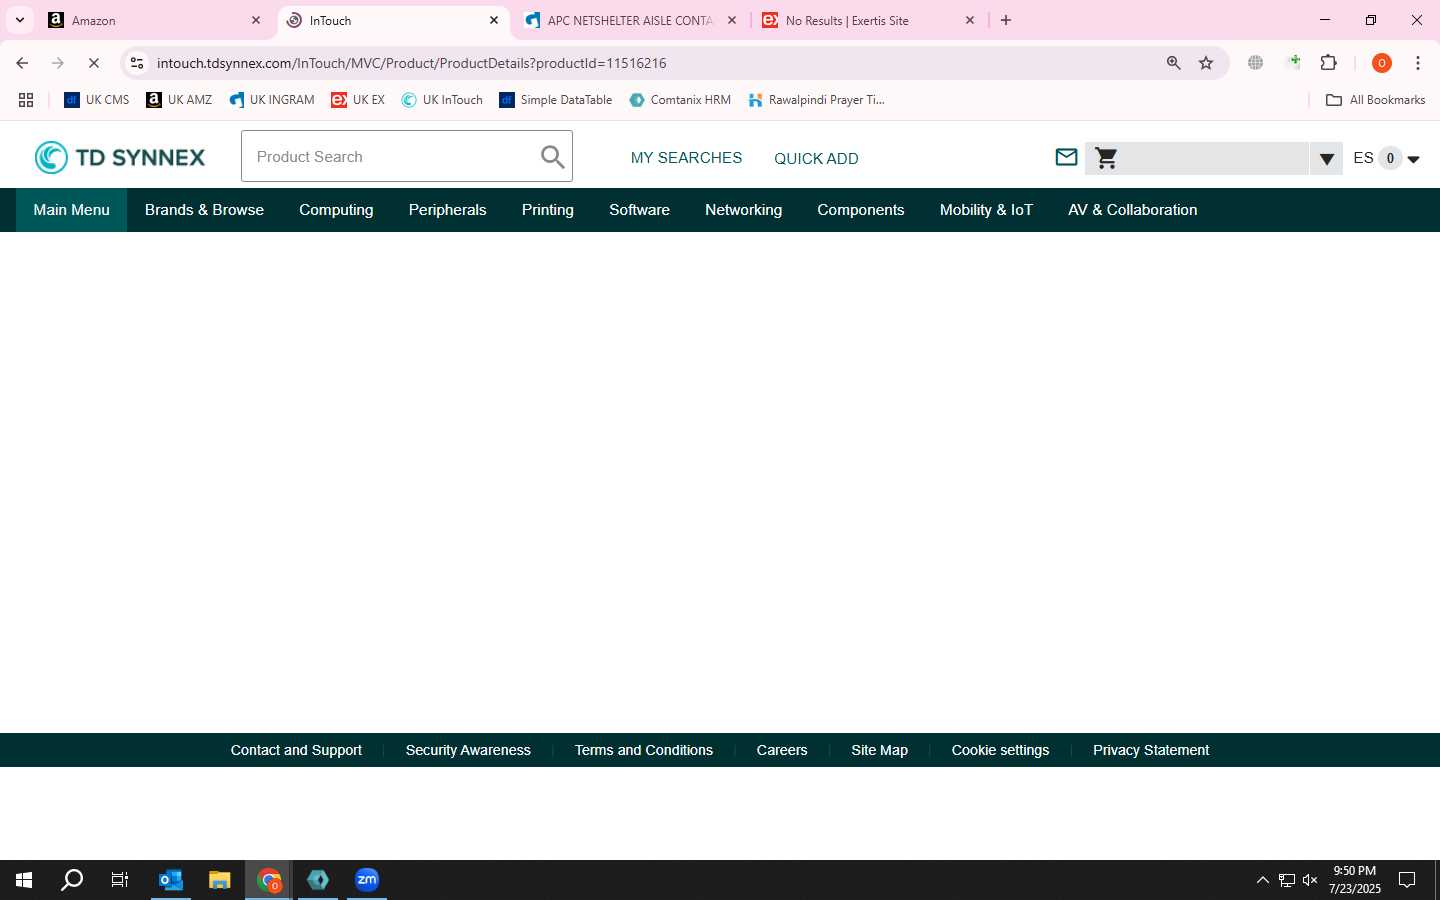Open the apps grid in bookmarks bar
Image resolution: width=1440 pixels, height=900 pixels.
26,100
